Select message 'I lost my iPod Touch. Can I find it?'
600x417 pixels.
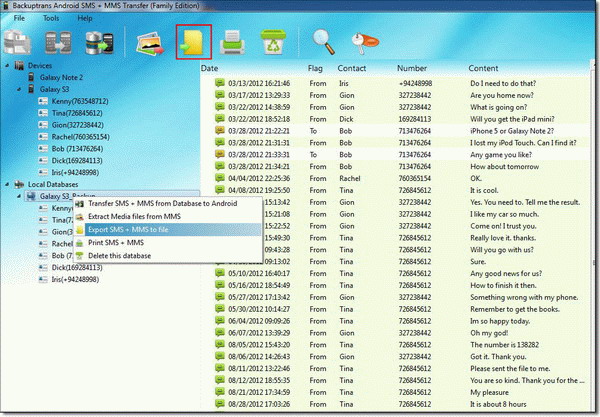point(523,143)
